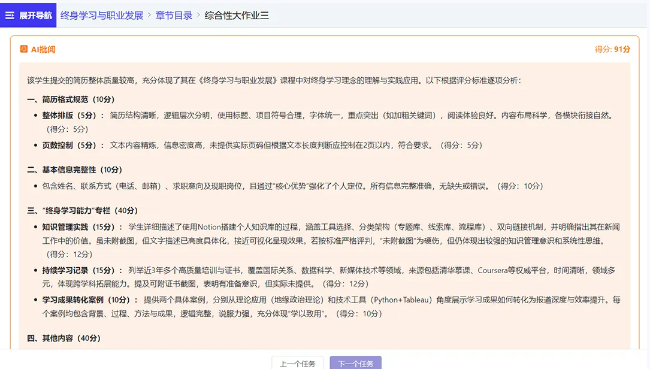The image size is (650, 369).
Task: Click the 展开导航 expand navigation button
Action: (28, 15)
